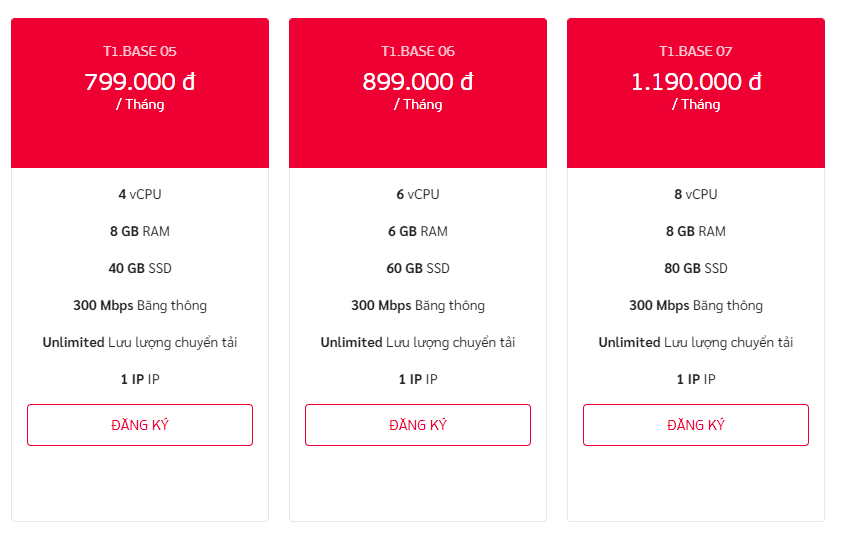The width and height of the screenshot is (862, 537).
Task: Click 1 IP line in T1.BASE 06
Action: coord(418,379)
